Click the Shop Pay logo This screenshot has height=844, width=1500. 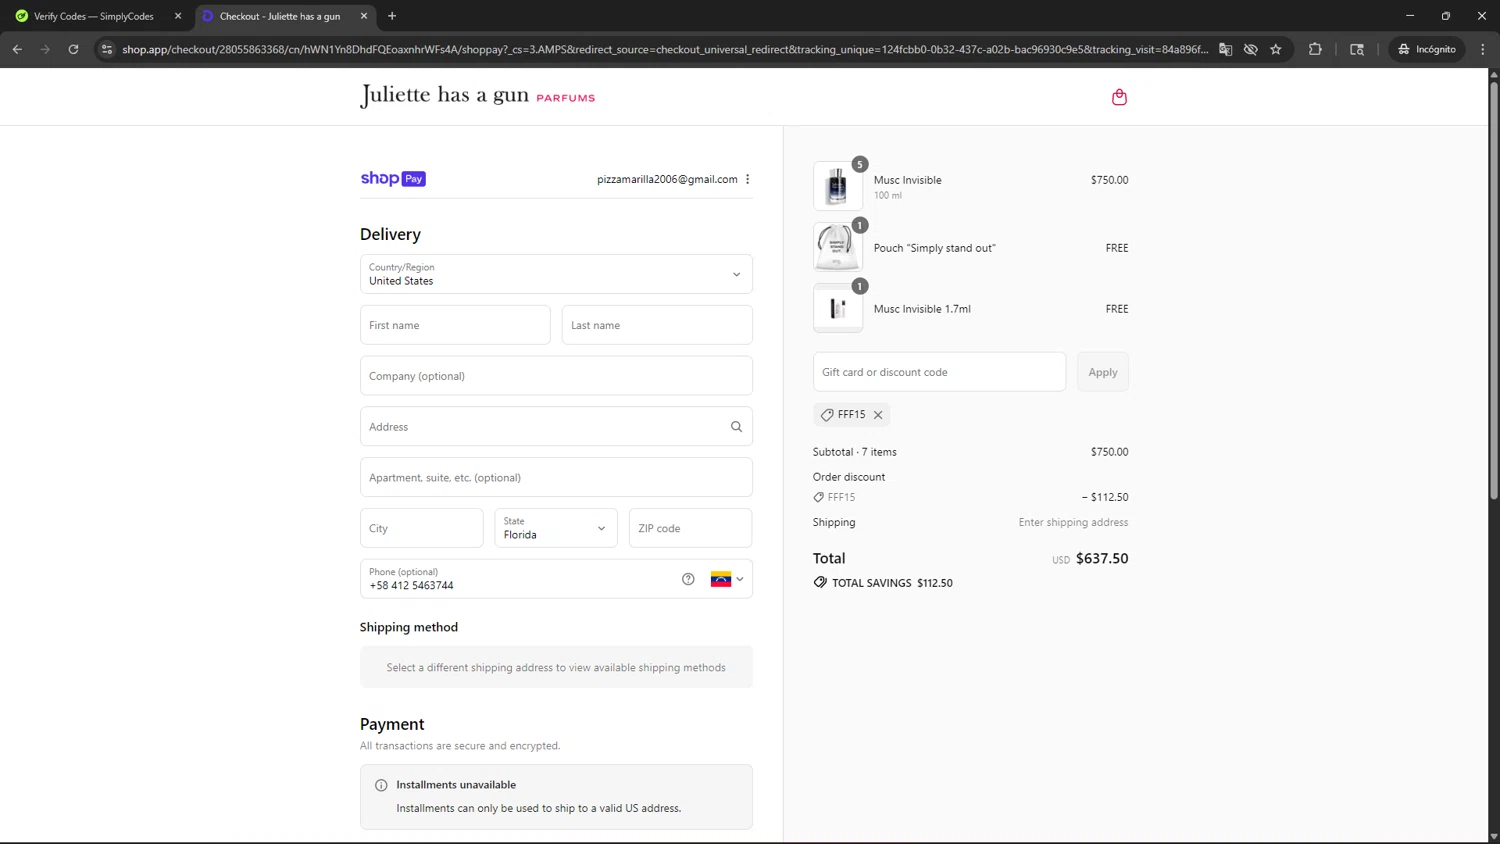393,179
